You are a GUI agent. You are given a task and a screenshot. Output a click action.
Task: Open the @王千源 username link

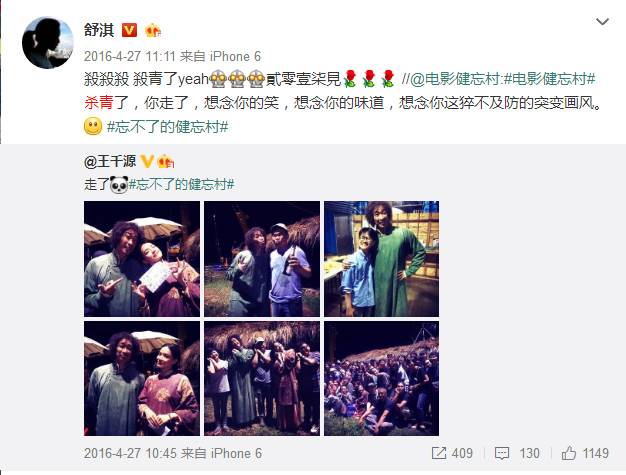[x=110, y=161]
